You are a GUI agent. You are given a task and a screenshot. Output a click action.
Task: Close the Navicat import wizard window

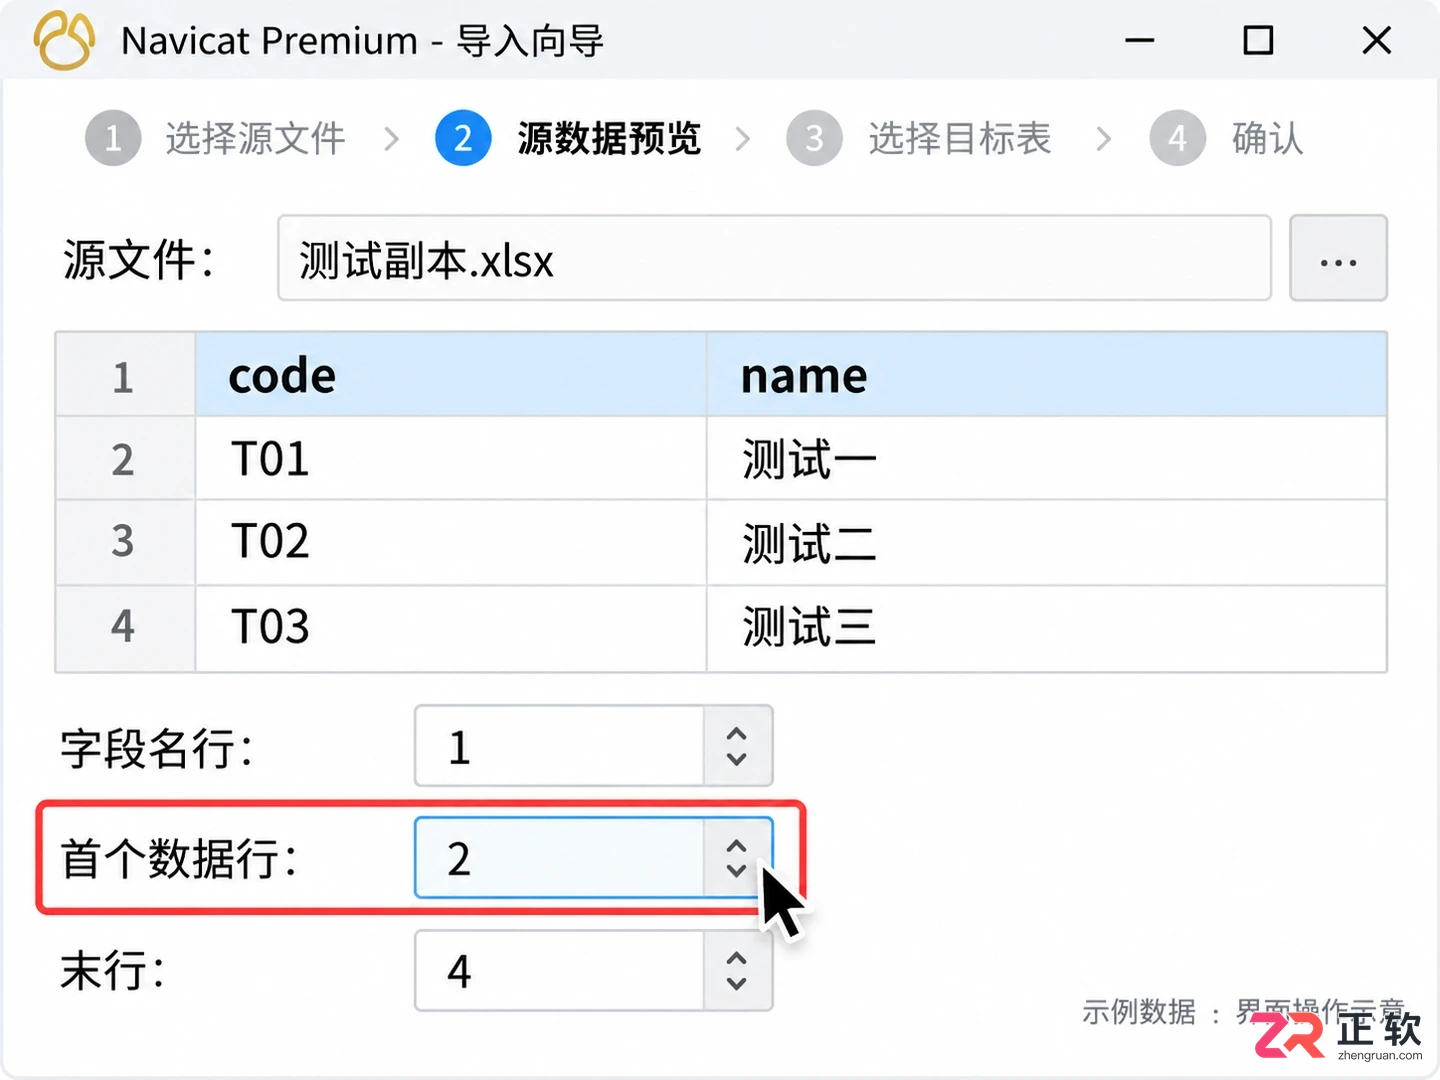[1377, 41]
